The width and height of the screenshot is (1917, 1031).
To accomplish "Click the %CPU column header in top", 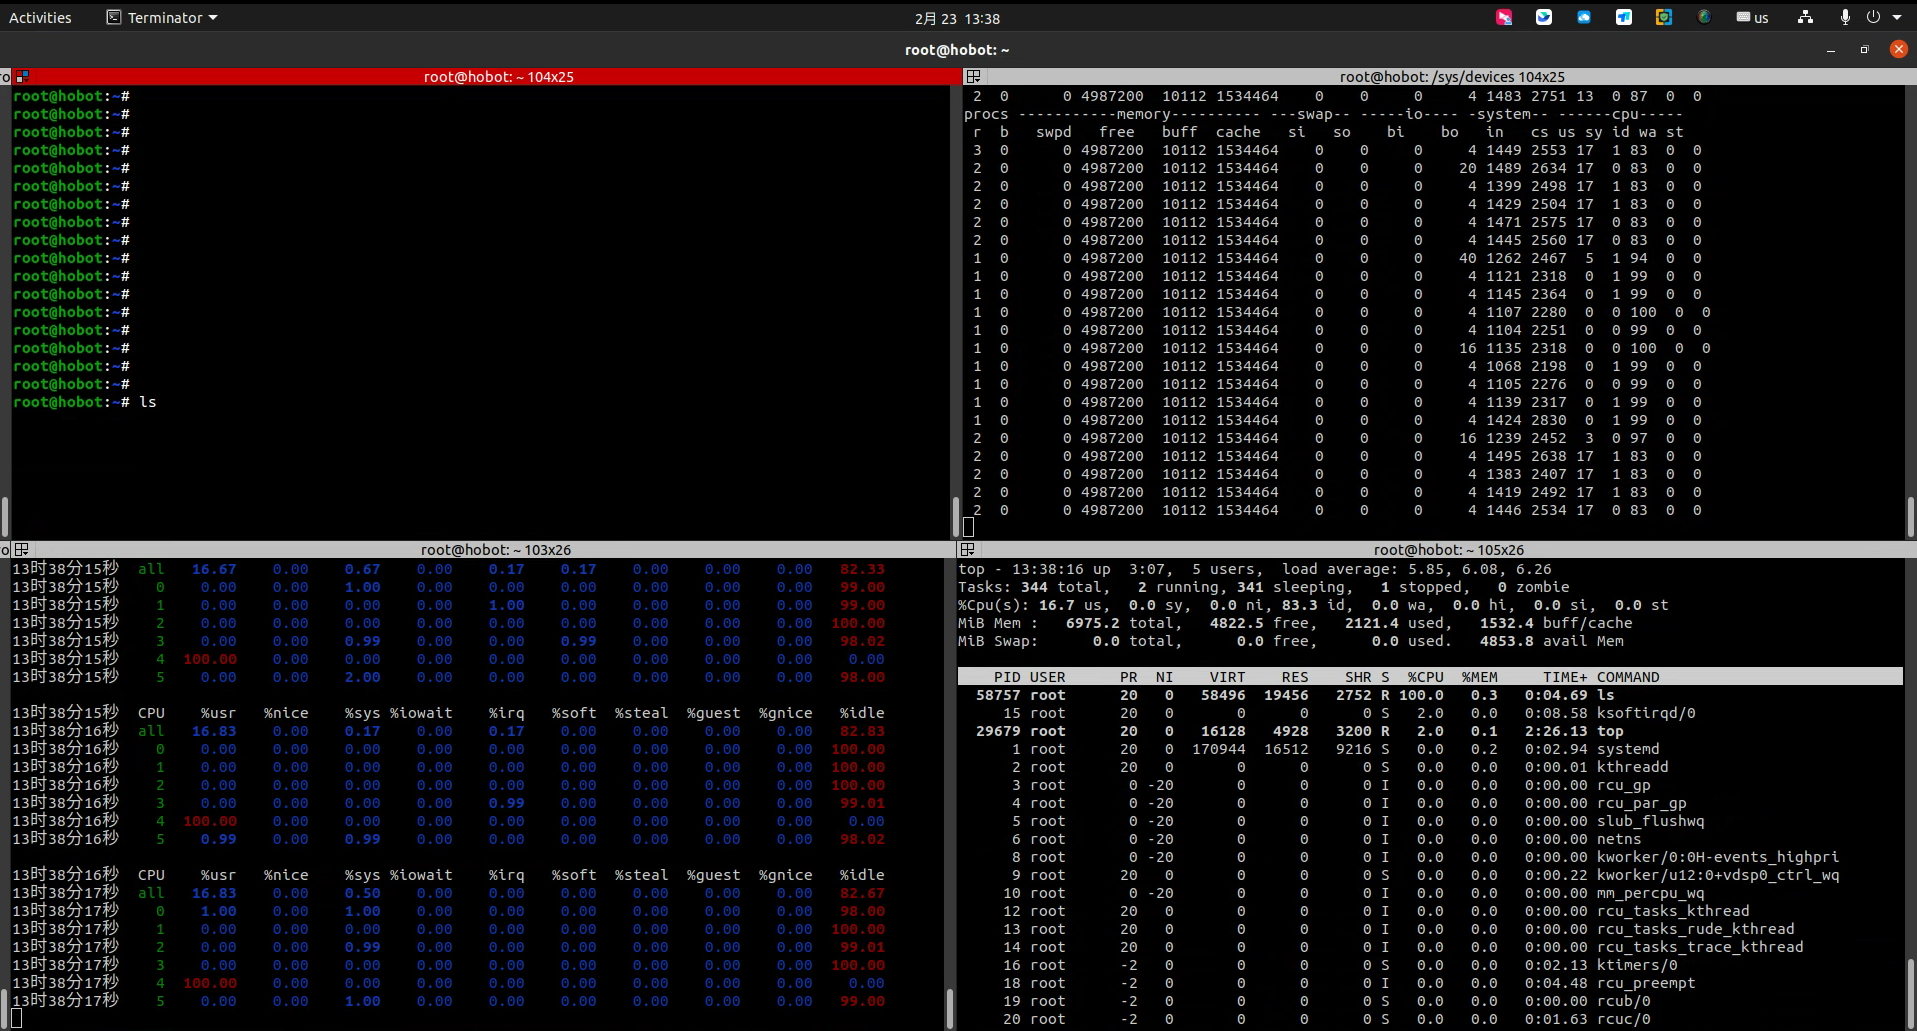I will [x=1425, y=677].
